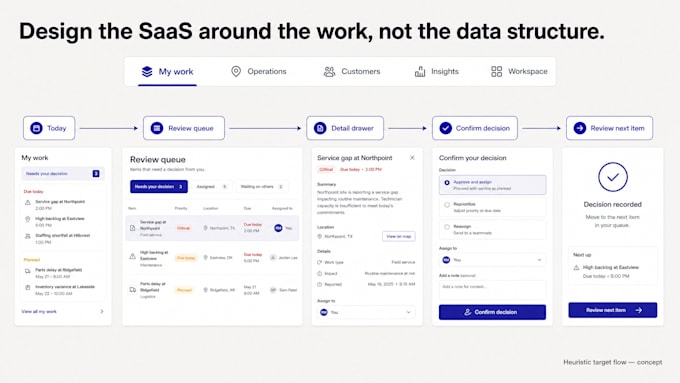680x383 pixels.
Task: Click the View on map button
Action: point(399,236)
